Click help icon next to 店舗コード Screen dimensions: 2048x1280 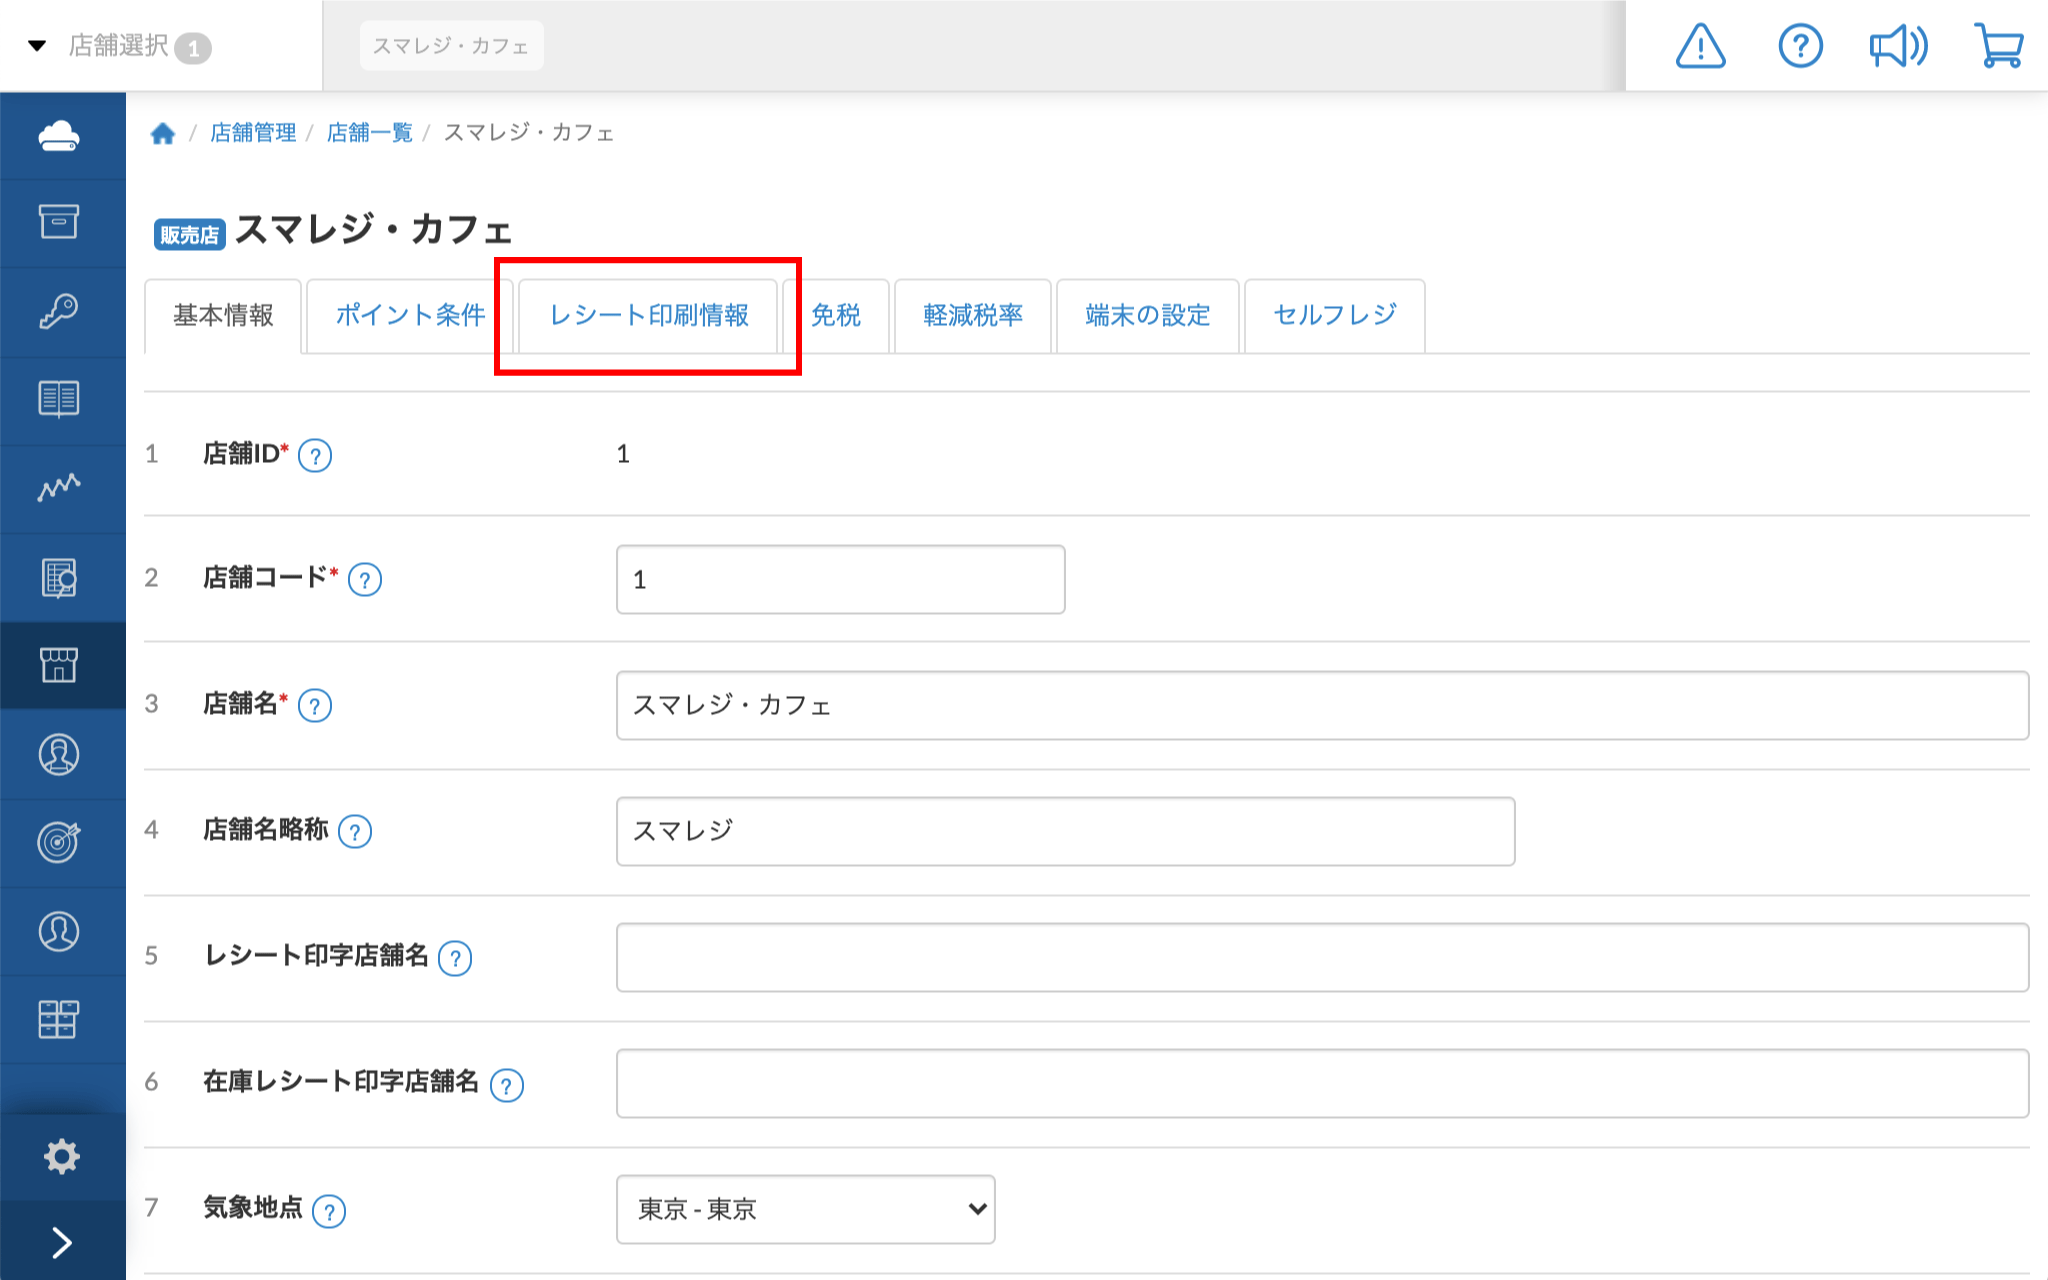pos(365,580)
